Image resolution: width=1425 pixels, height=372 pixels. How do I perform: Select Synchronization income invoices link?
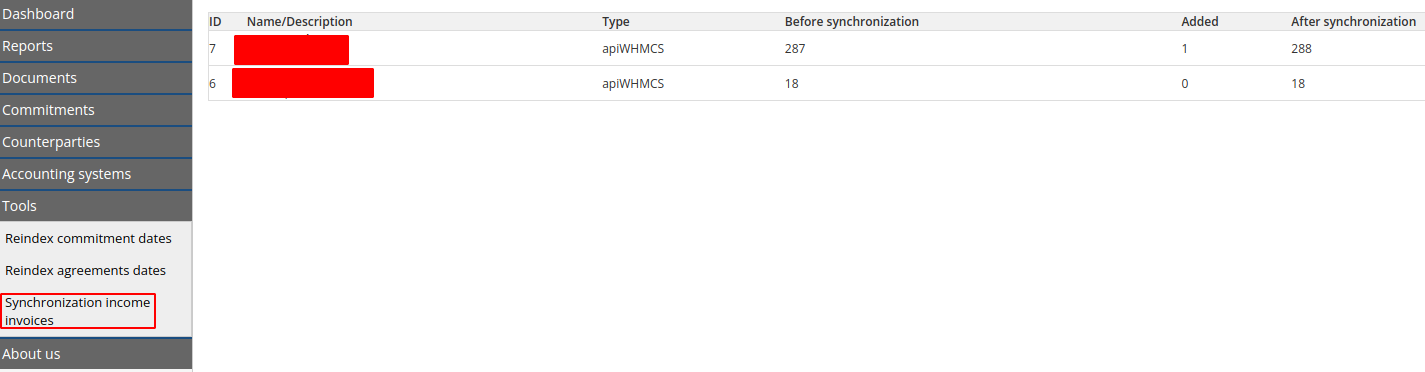point(78,311)
